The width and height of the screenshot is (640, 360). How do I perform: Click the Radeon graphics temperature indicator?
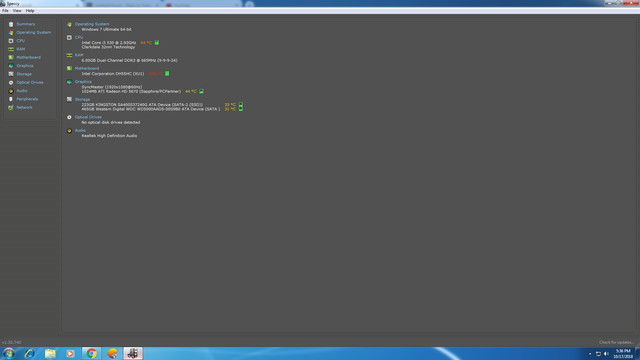click(201, 91)
